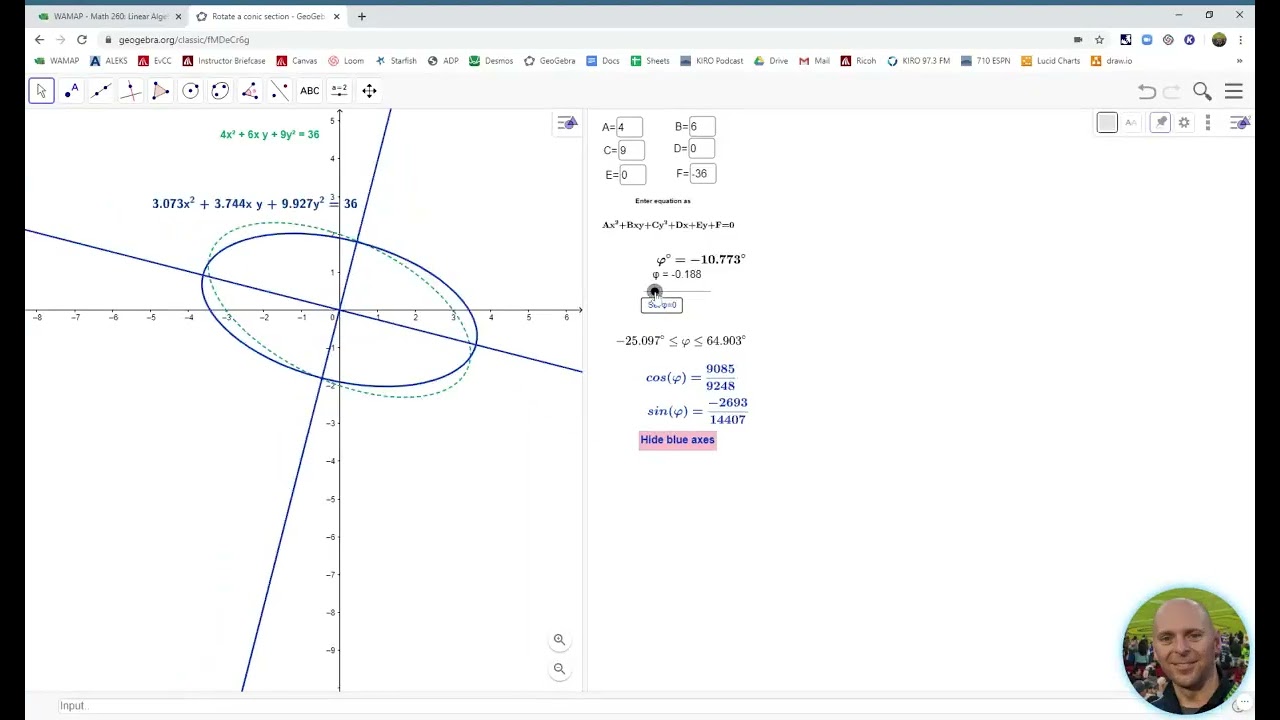This screenshot has width=1280, height=720.
Task: Click the GeoGebra Undo arrow
Action: [1147, 92]
